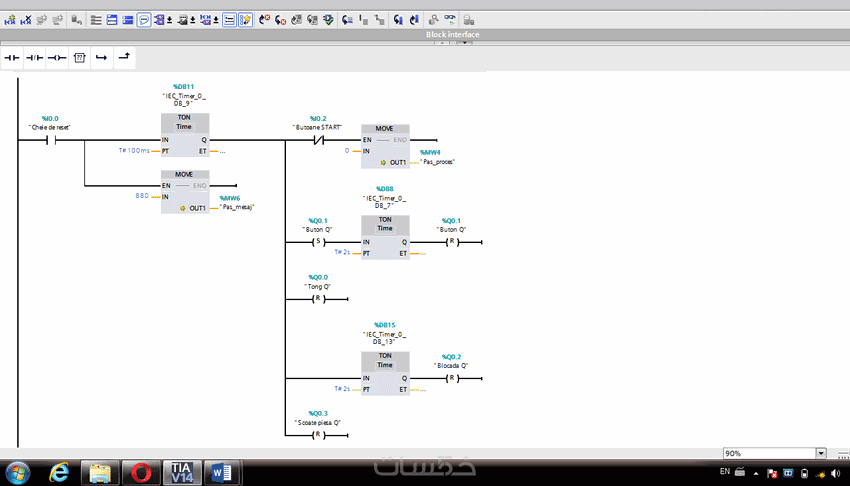Go to the previous error icon
Screen dimensions: 850x486
(x=264, y=20)
